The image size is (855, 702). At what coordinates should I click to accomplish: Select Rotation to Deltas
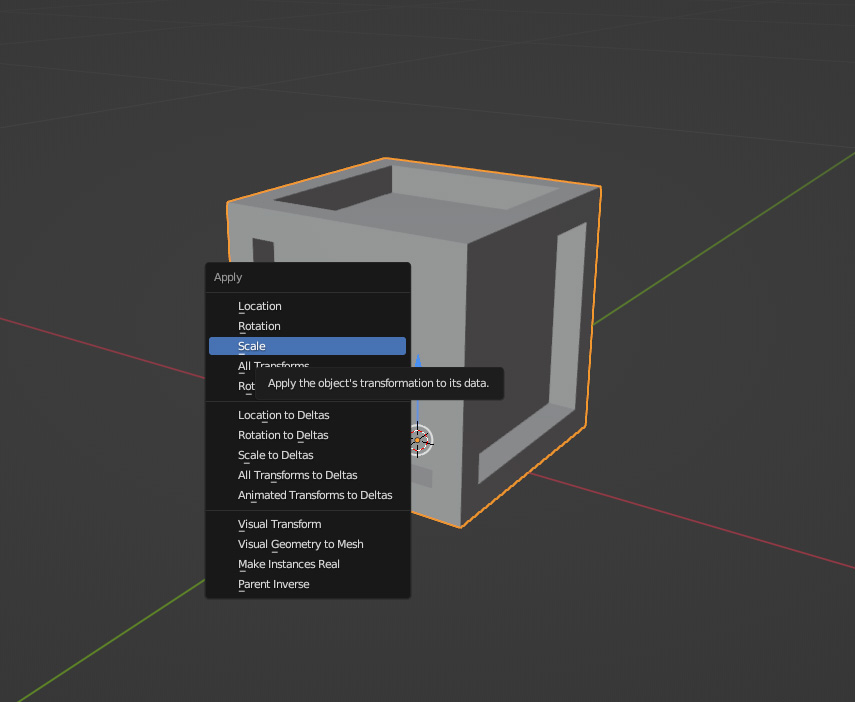(307, 435)
